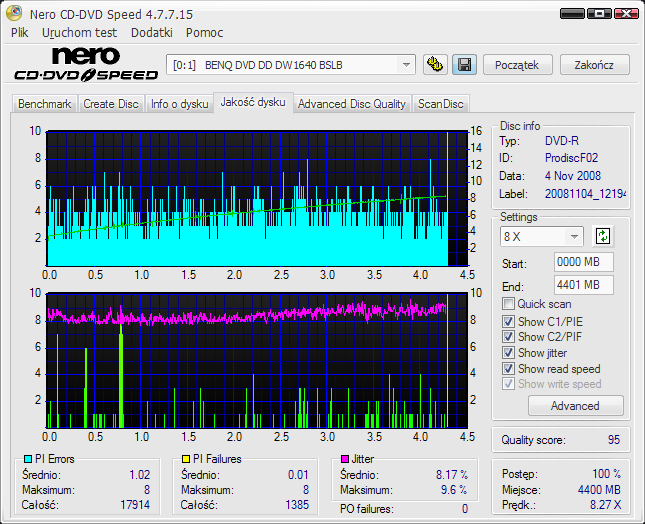Click PI Failures total 1385
The width and height of the screenshot is (645, 524).
(x=297, y=505)
